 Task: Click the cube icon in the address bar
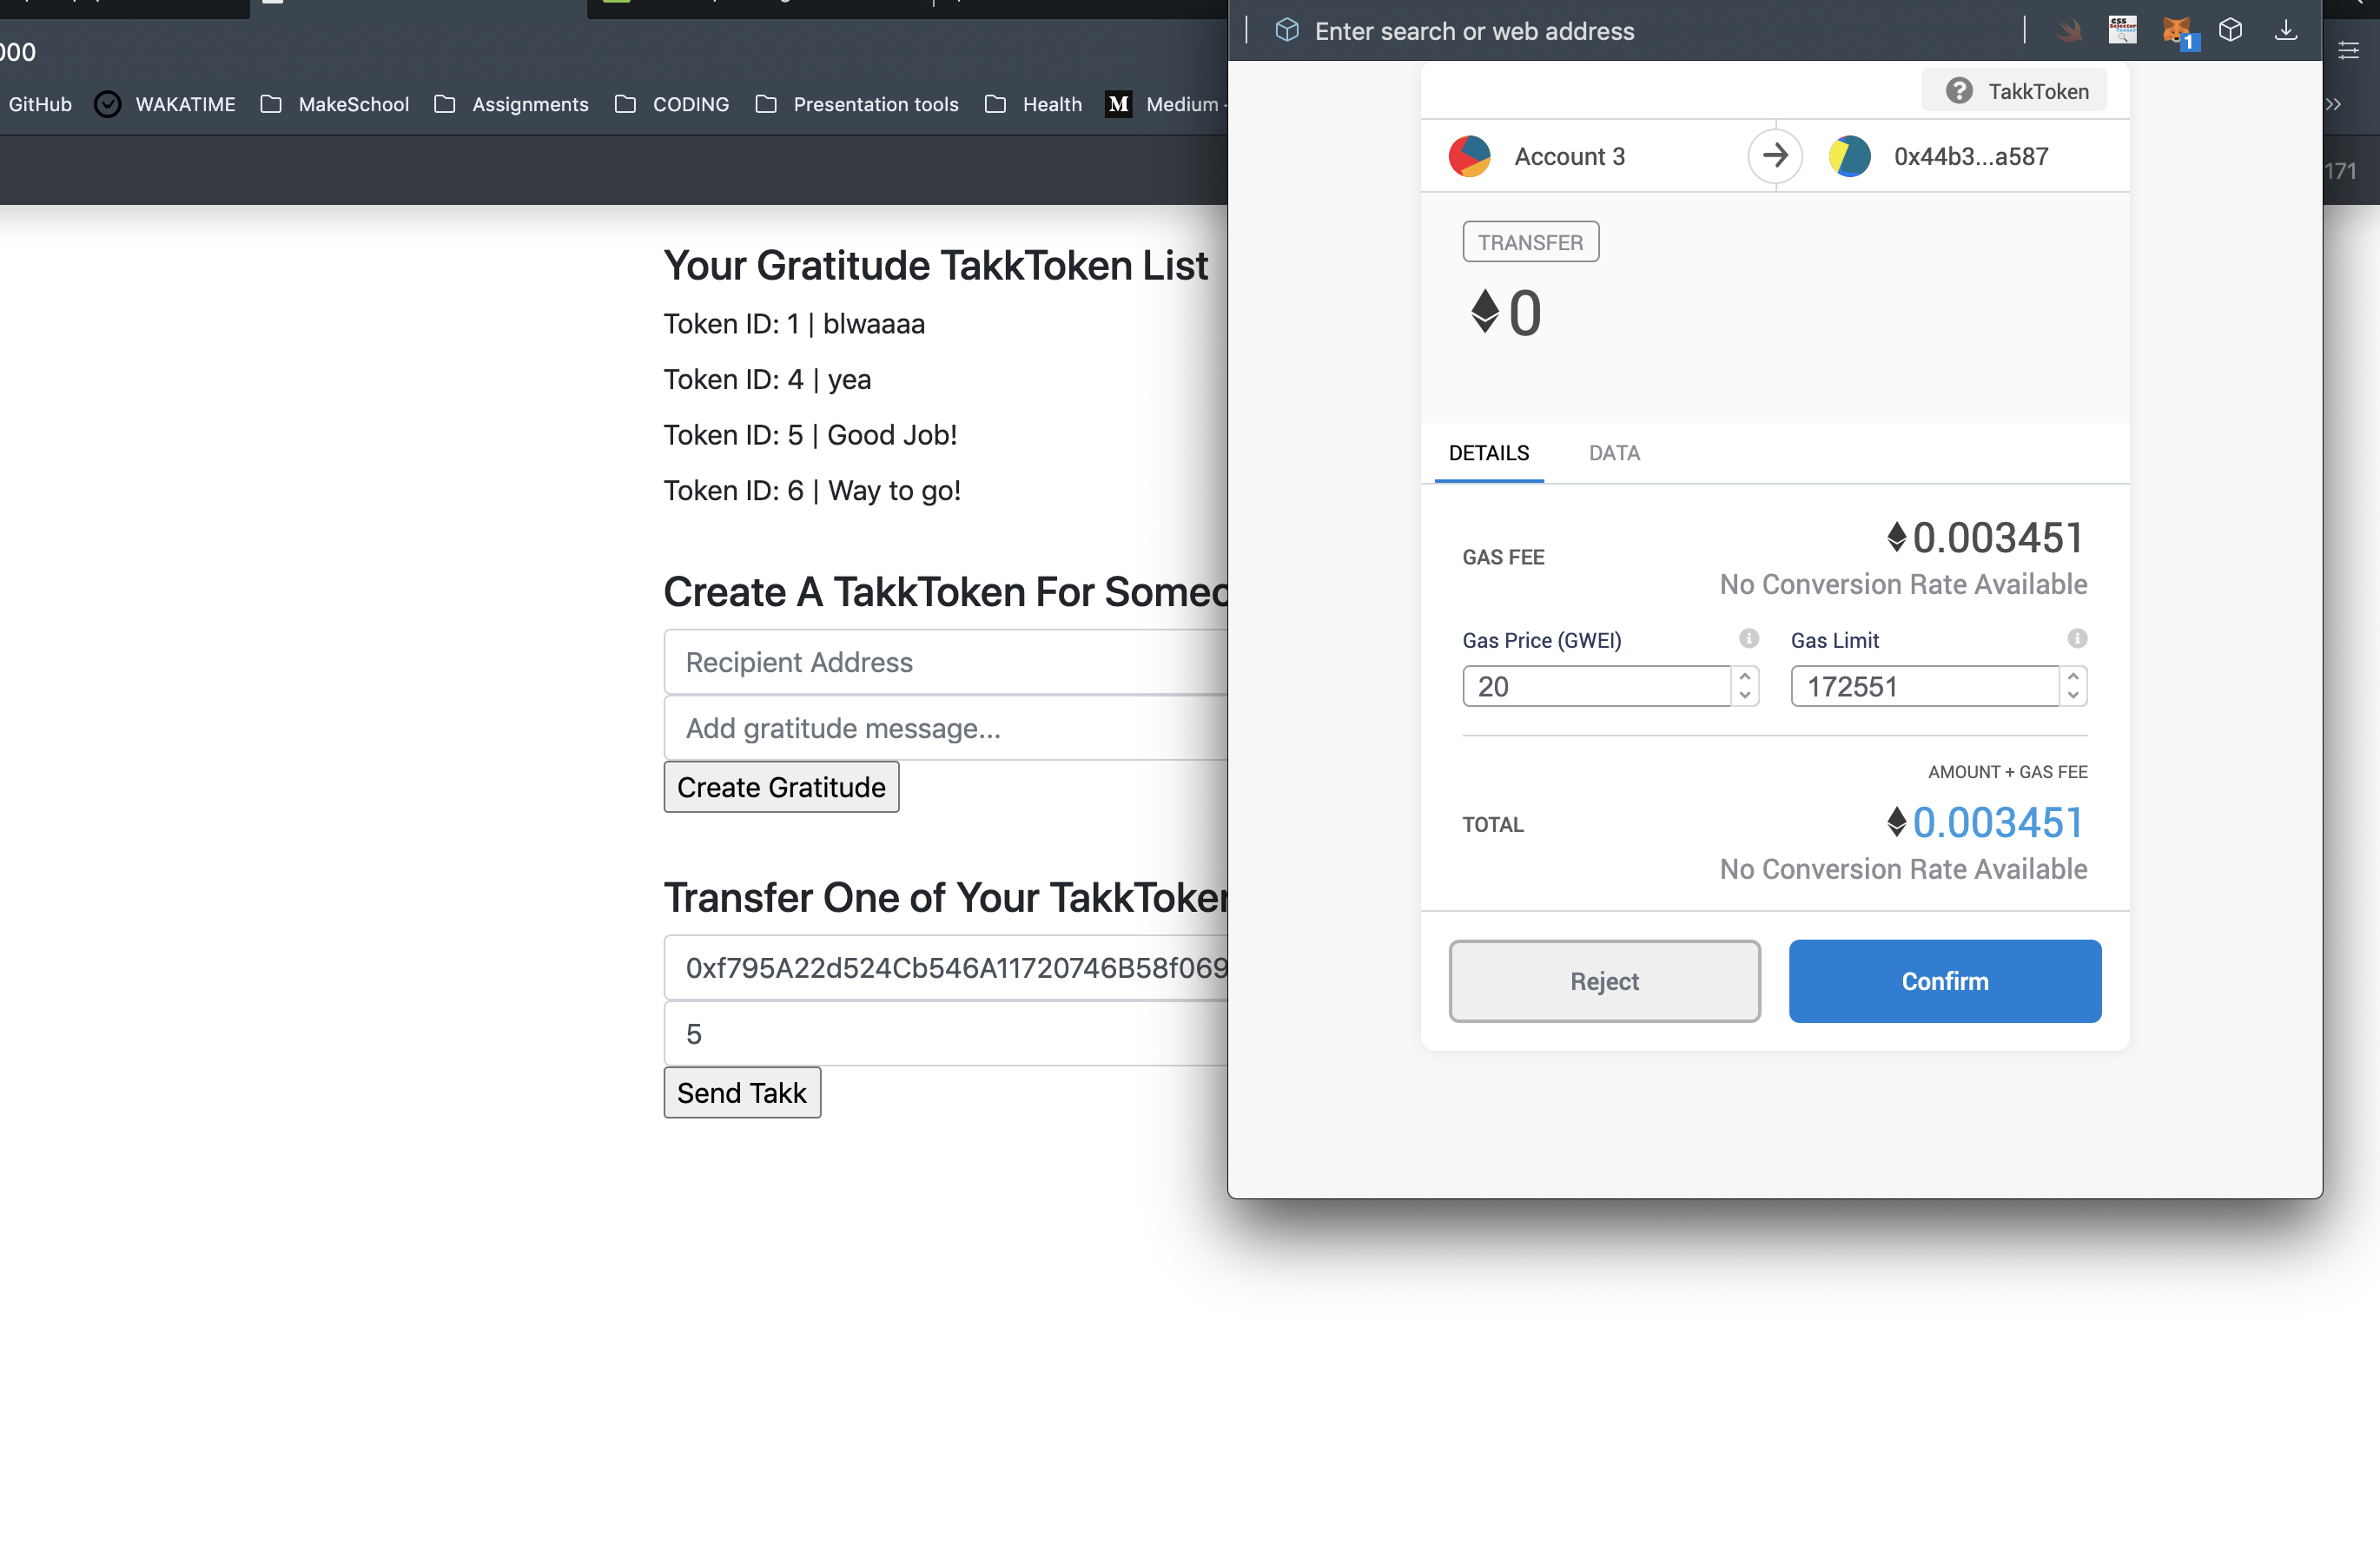[1287, 30]
